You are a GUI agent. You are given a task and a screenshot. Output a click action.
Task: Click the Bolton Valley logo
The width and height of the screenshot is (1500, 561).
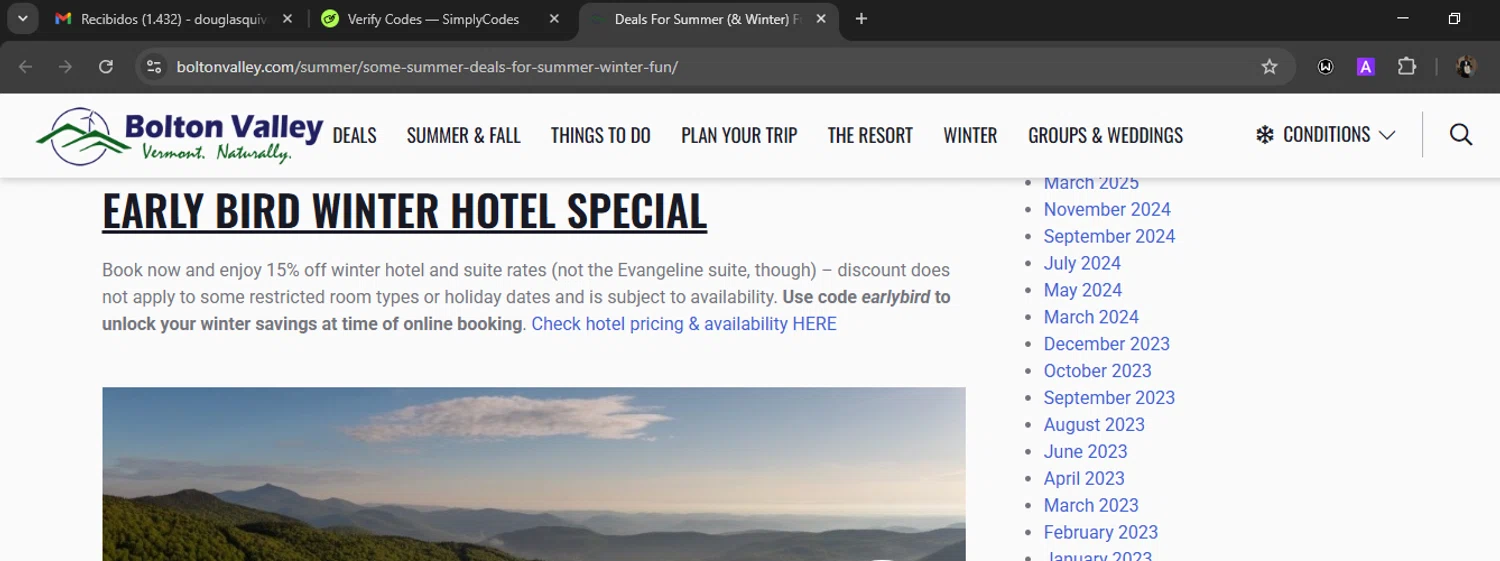[179, 136]
